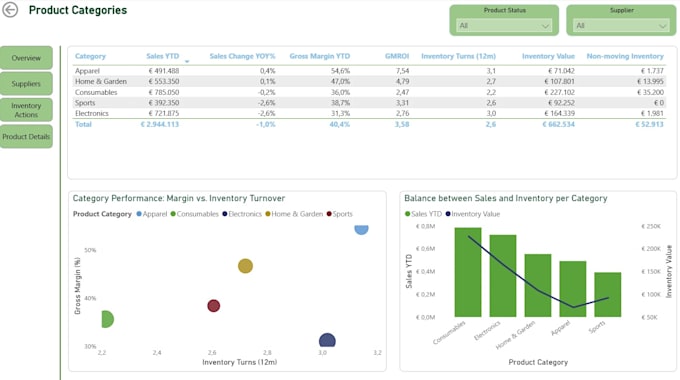Select the Apparel bar in chart
Viewport: 680px width, 380px height.
click(573, 289)
